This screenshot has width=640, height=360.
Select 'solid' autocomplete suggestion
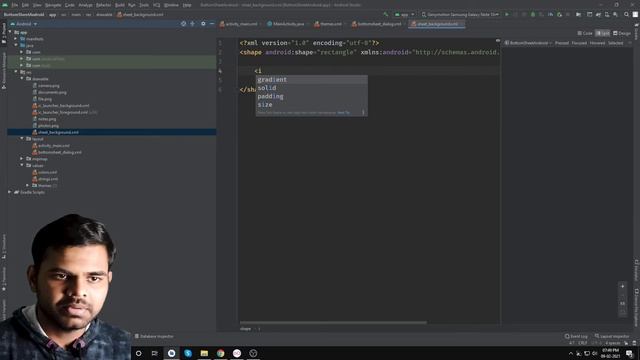click(x=311, y=88)
